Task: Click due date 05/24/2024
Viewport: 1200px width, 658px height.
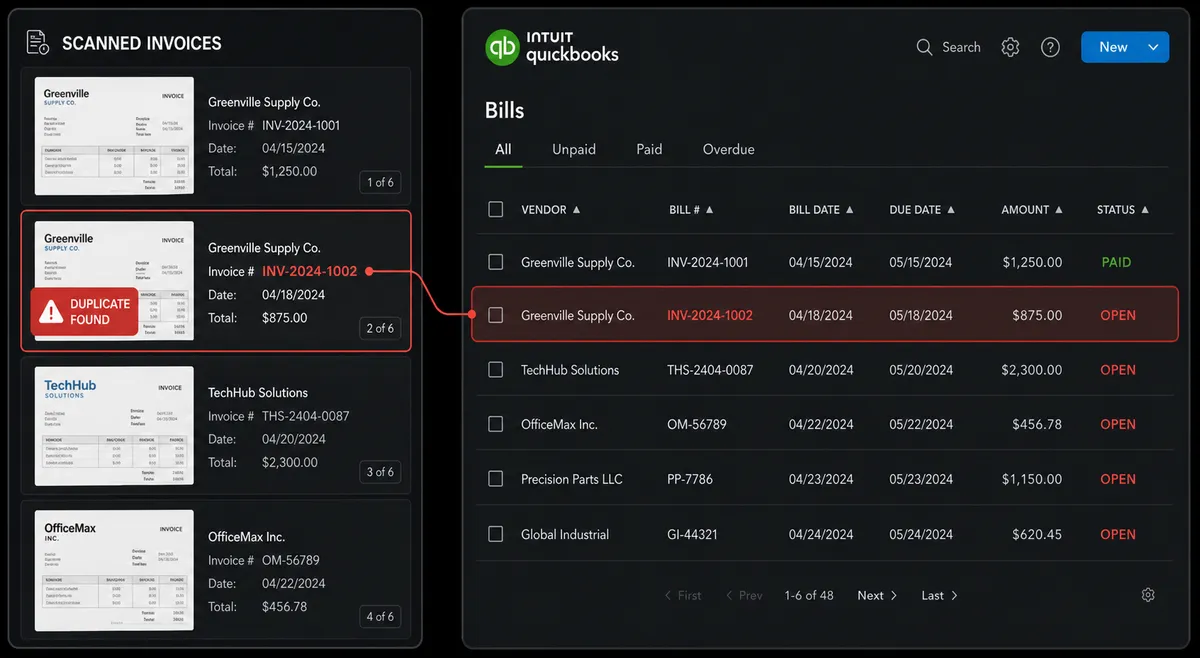Action: [921, 534]
